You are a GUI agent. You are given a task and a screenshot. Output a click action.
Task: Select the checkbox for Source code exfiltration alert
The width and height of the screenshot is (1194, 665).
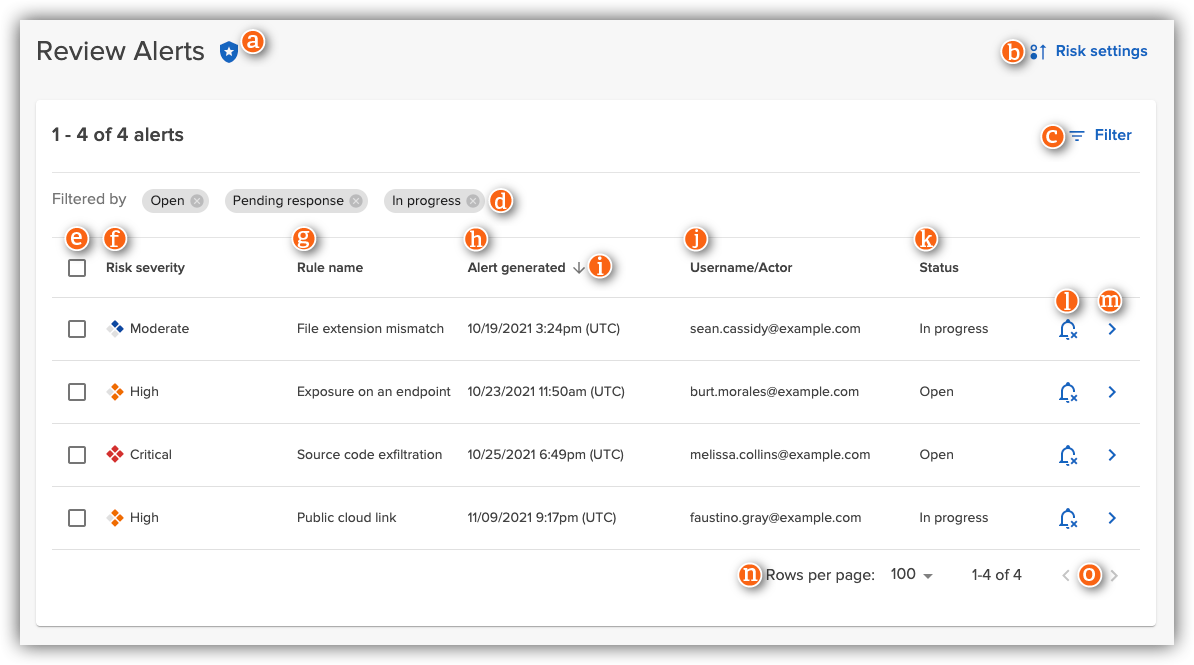[x=77, y=455]
